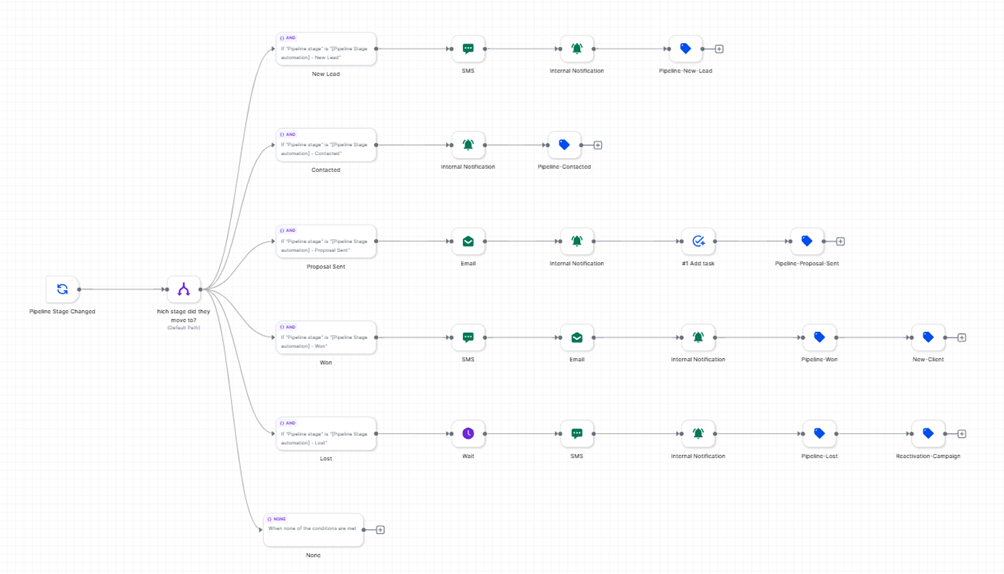This screenshot has height=574, width=1004.
Task: Open the Lost condition box
Action: tap(326, 434)
